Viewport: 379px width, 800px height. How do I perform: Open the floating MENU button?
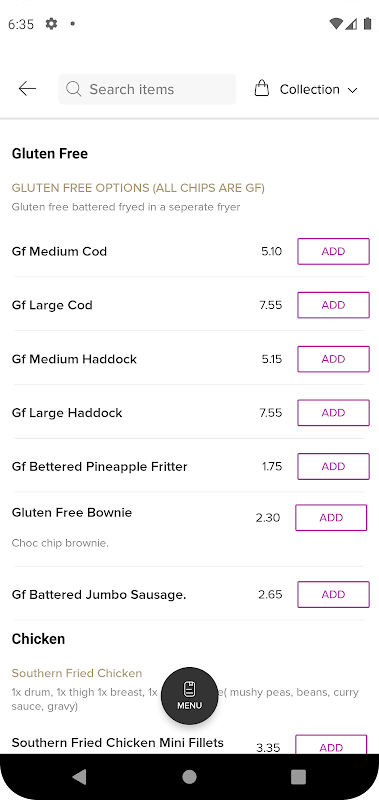[190, 695]
